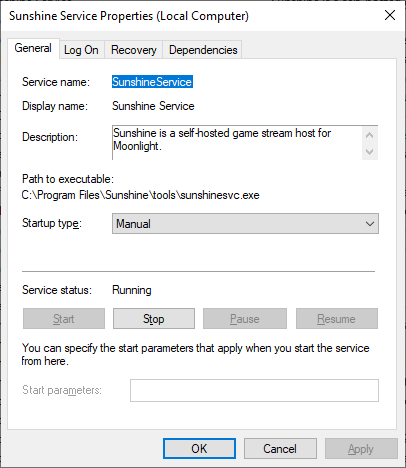Open the Recovery tab
Image resolution: width=406 pixels, height=468 pixels.
tap(134, 50)
